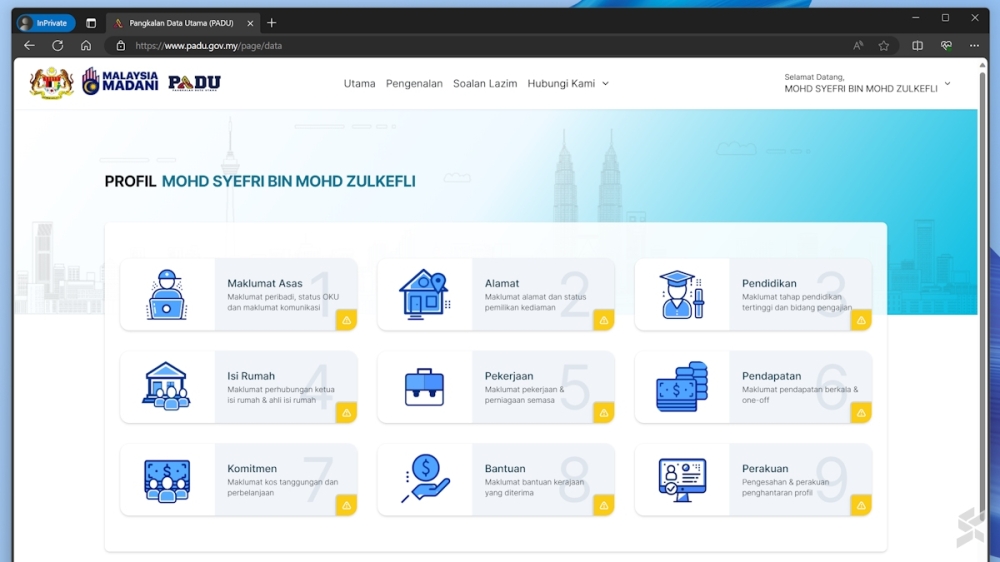This screenshot has height=562, width=1000.
Task: Click the PADU logo in header
Action: pyautogui.click(x=194, y=83)
